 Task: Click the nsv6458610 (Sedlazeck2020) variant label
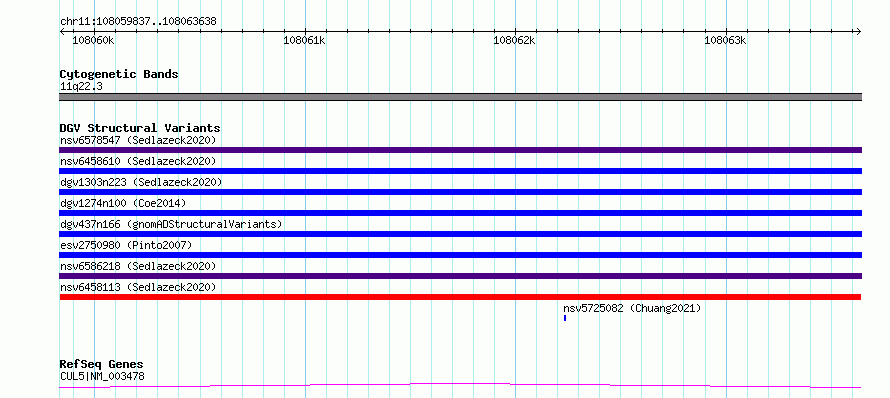(x=138, y=161)
